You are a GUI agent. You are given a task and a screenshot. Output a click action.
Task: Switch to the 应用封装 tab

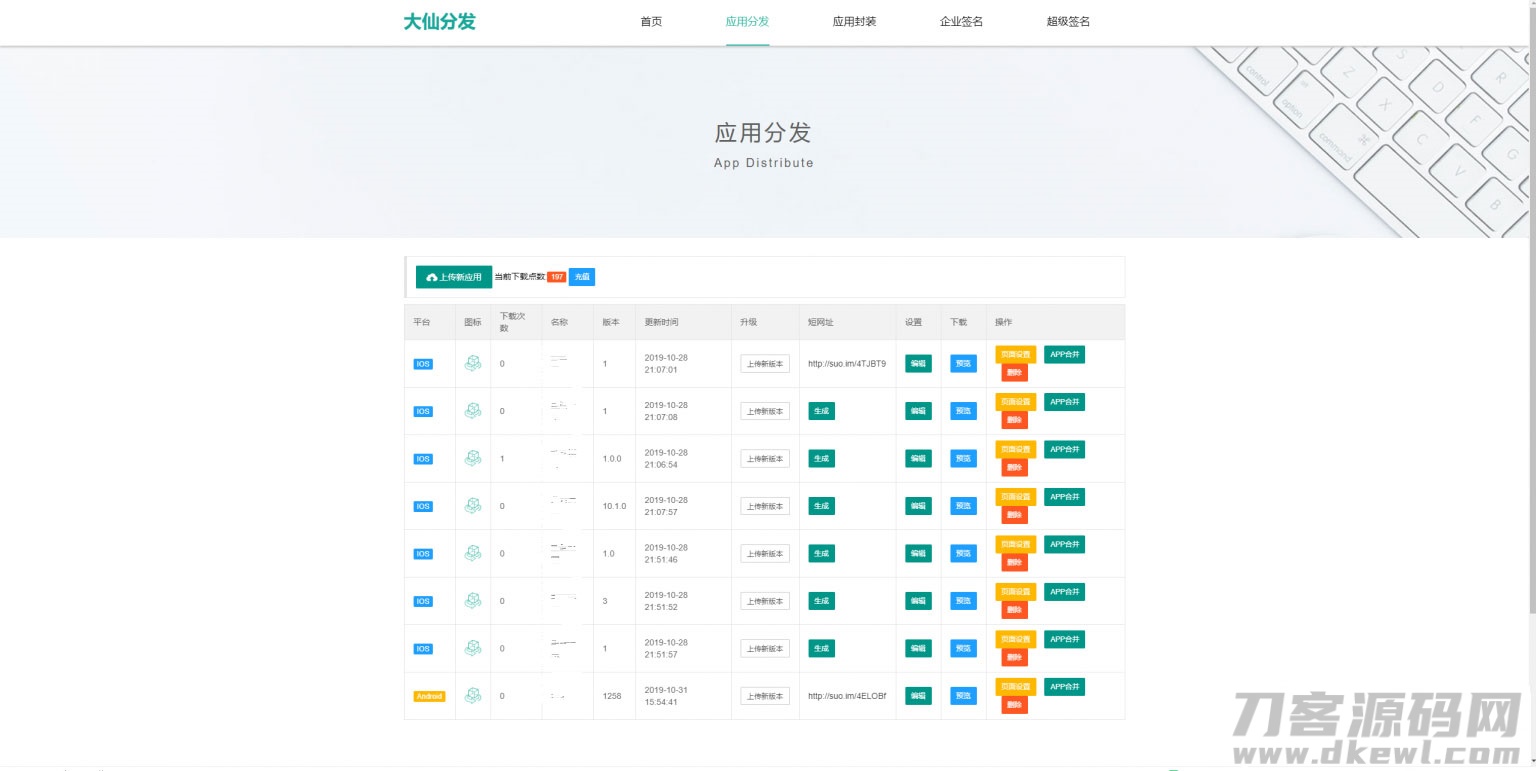click(x=854, y=22)
